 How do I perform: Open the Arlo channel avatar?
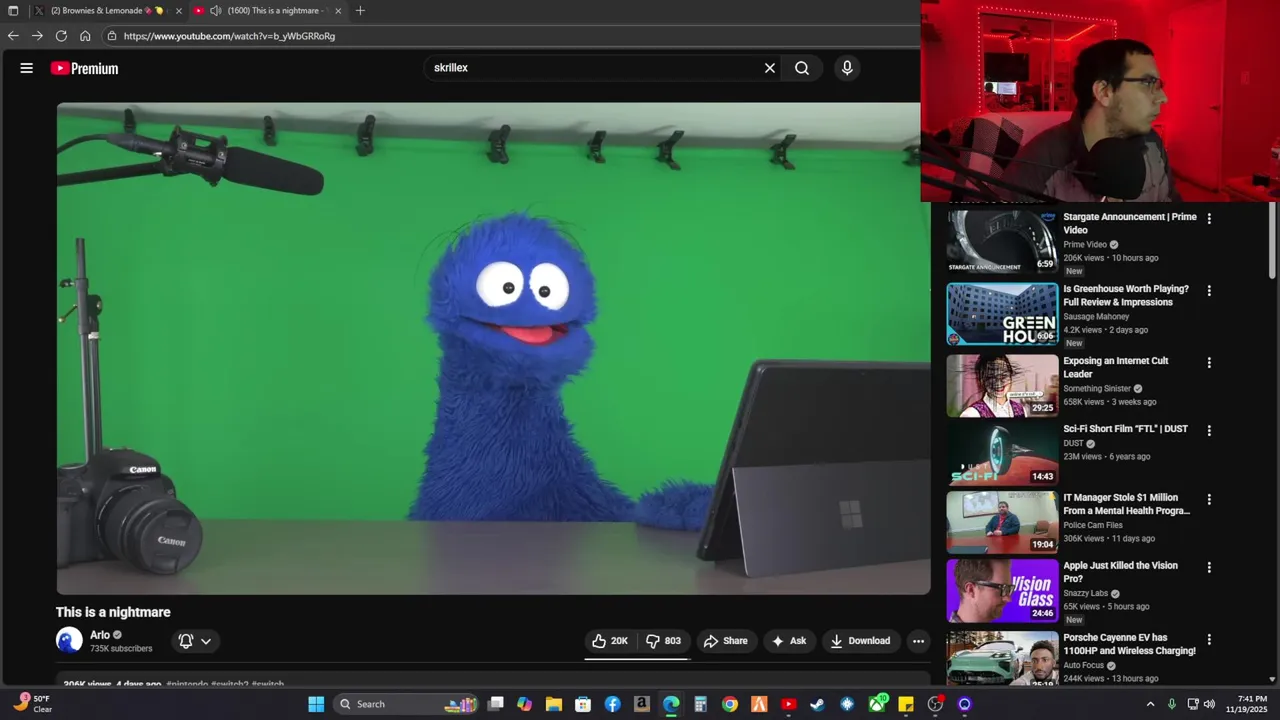(69, 640)
